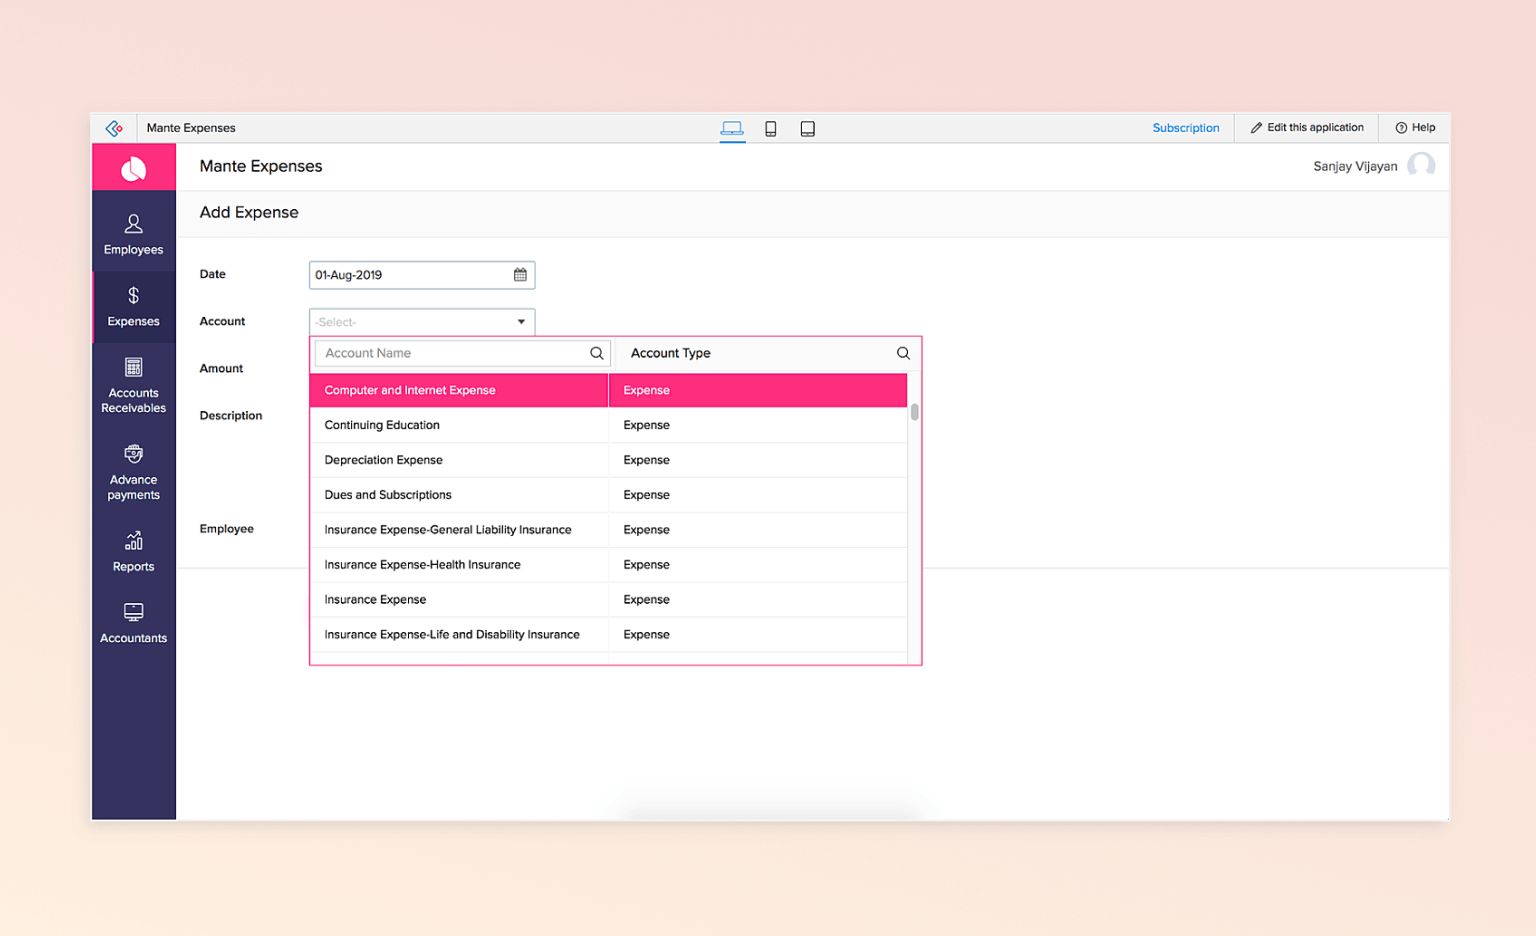Screen dimensions: 1536x936
Task: Click the Subscription link
Action: (1185, 128)
